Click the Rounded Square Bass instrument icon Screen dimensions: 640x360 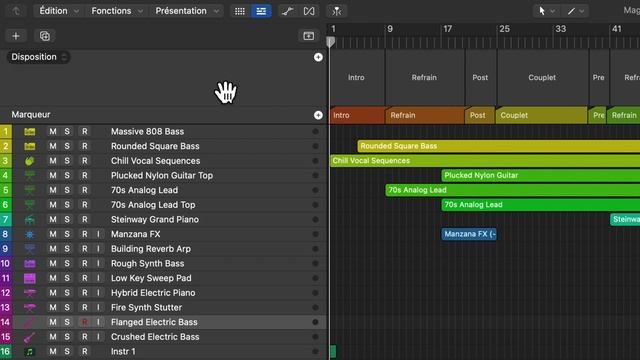29,146
